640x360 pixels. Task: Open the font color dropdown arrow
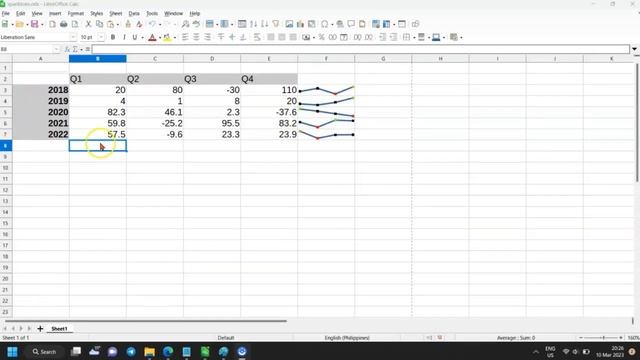160,38
